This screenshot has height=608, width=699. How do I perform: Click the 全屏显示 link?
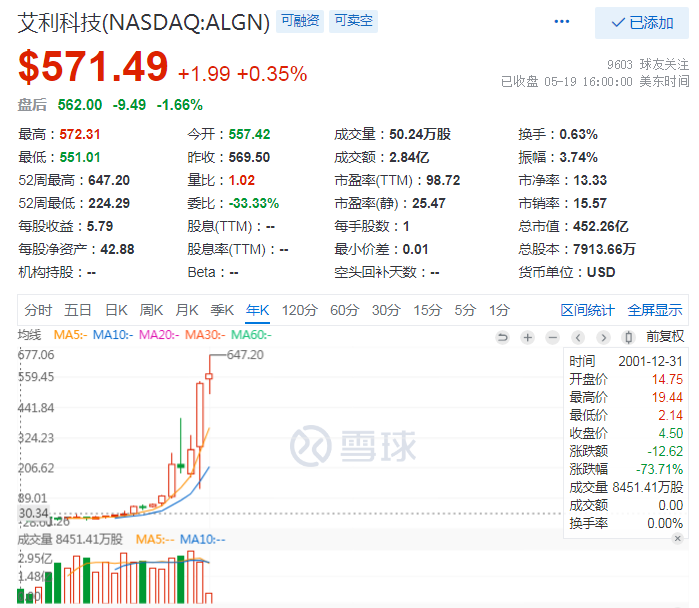tap(654, 310)
